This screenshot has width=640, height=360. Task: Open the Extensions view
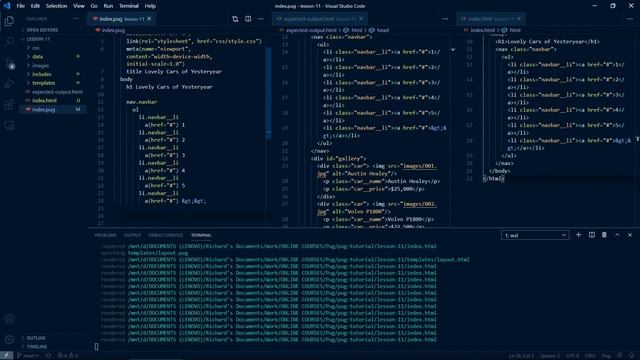[9, 105]
